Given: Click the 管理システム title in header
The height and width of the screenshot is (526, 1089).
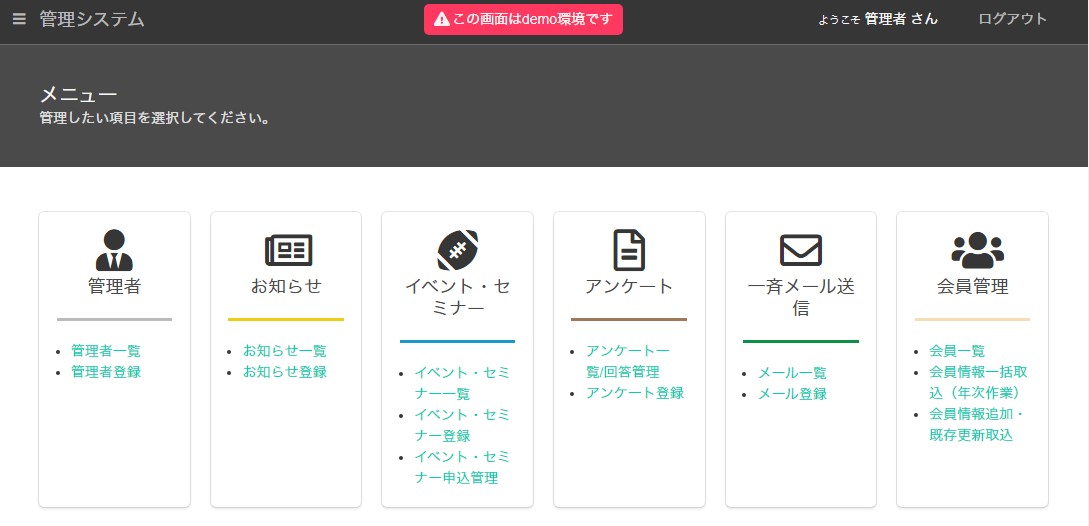Looking at the screenshot, I should coord(92,19).
